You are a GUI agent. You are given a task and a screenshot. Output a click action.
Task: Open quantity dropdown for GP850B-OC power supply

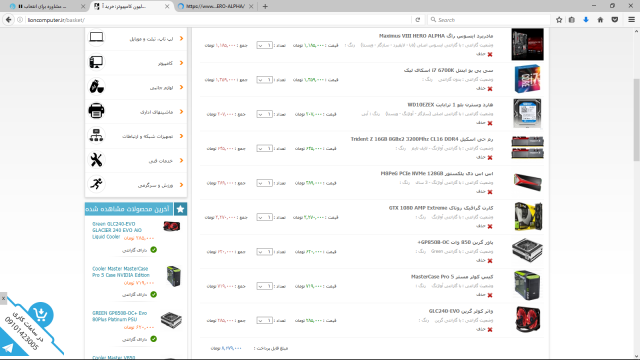264,252
